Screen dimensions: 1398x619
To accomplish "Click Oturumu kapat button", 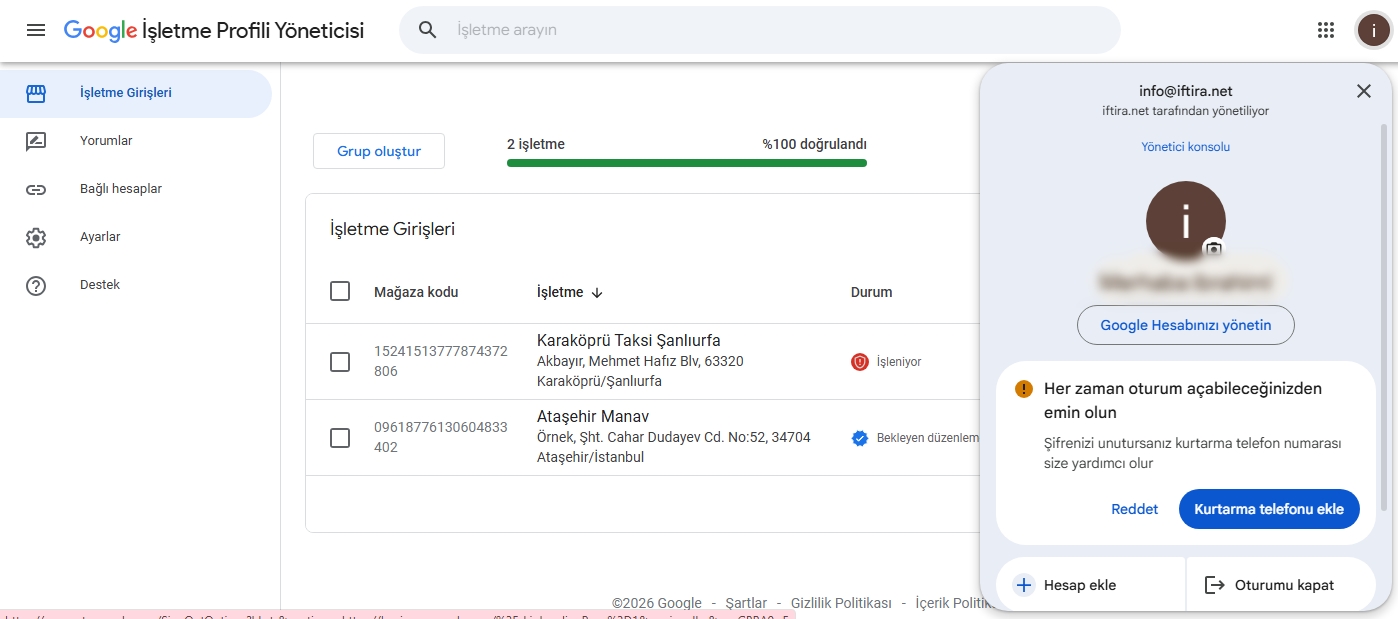I will pos(1282,585).
